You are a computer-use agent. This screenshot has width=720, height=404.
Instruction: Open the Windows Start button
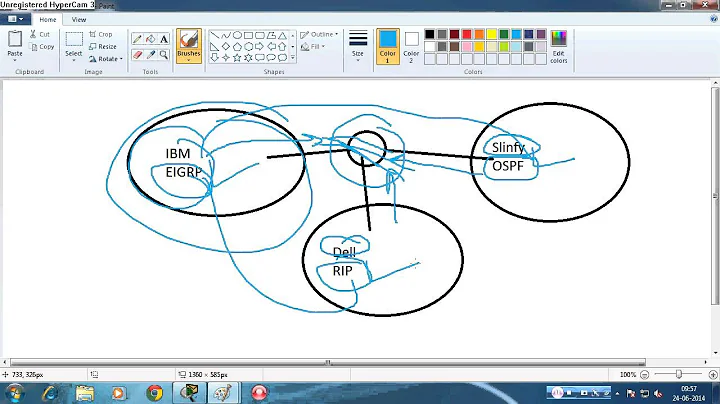point(15,393)
